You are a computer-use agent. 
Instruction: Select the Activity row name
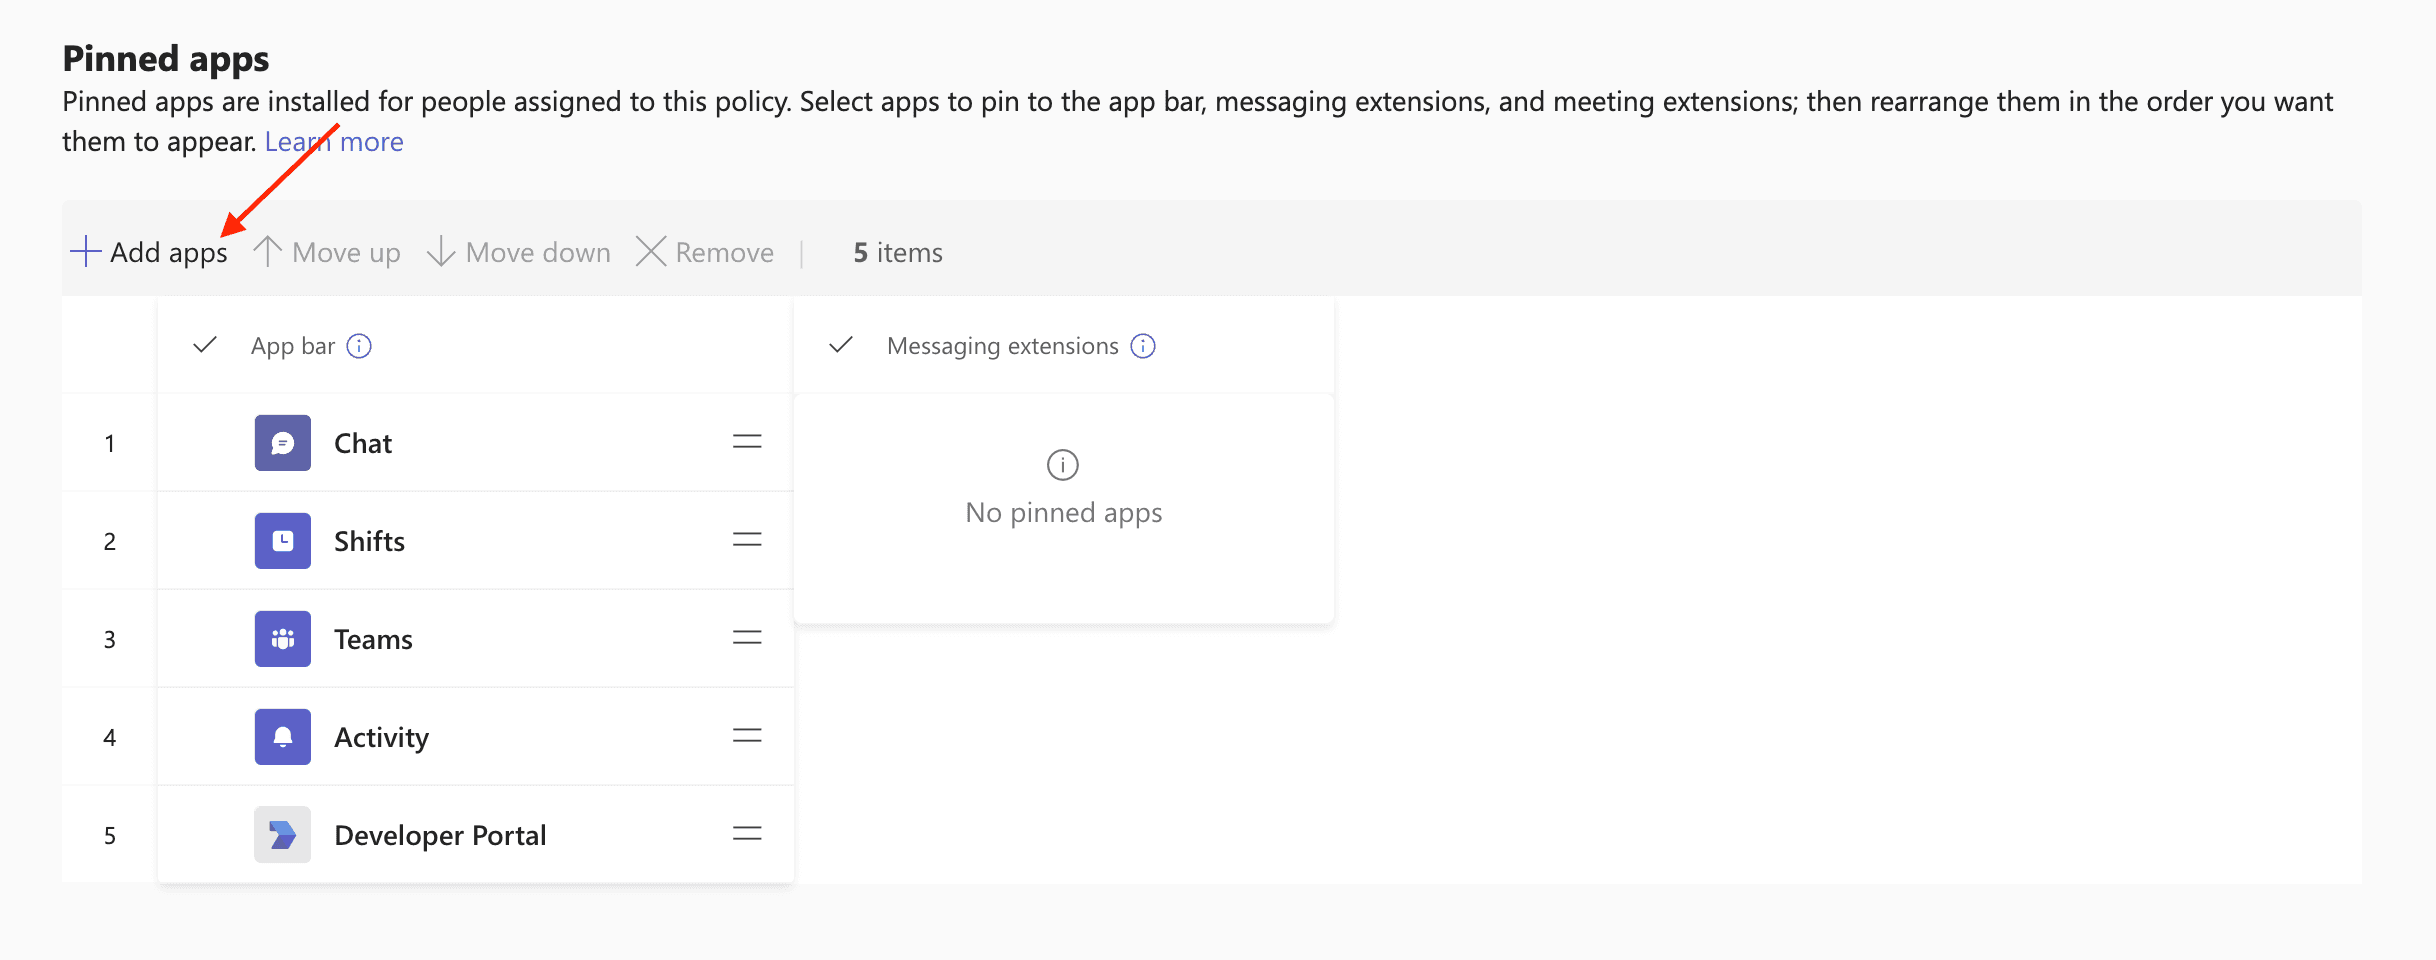click(382, 738)
